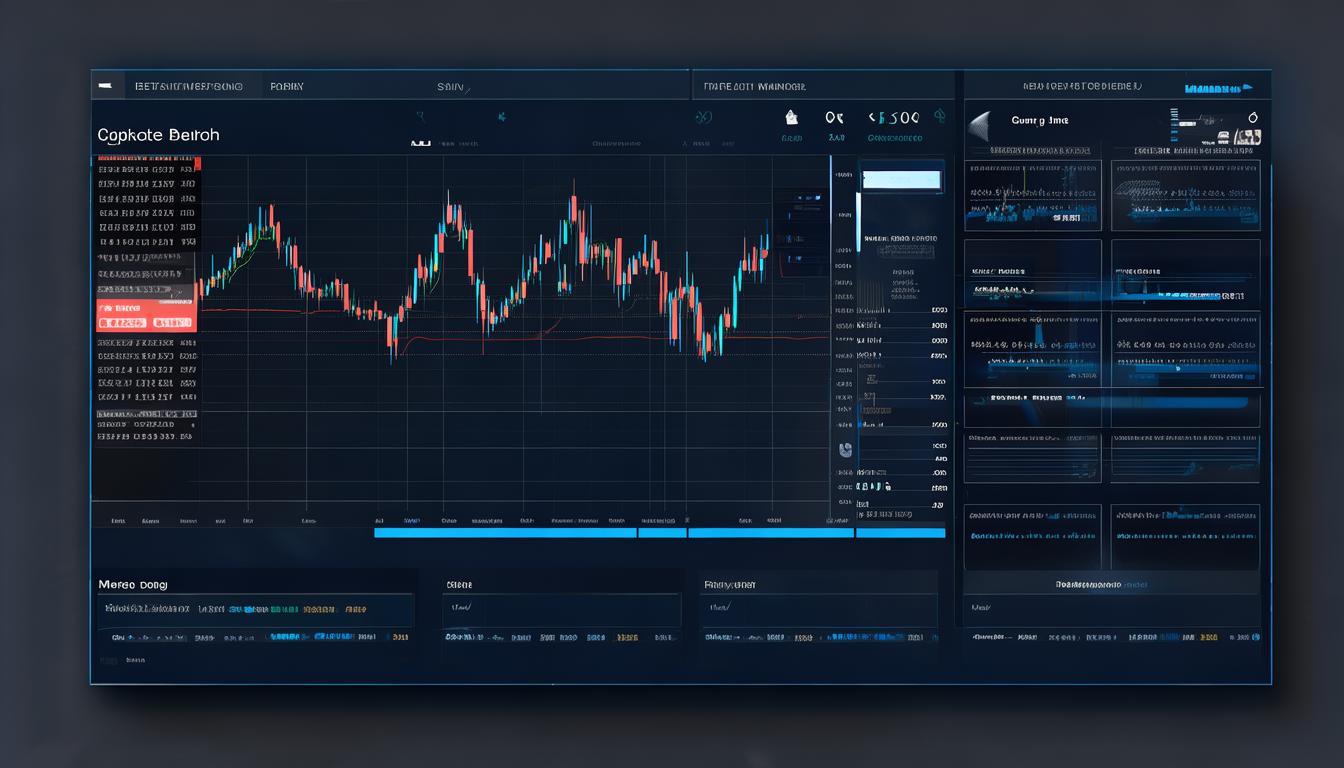
Task: Click the bright blue arrow label in top-right header
Action: click(x=1218, y=88)
